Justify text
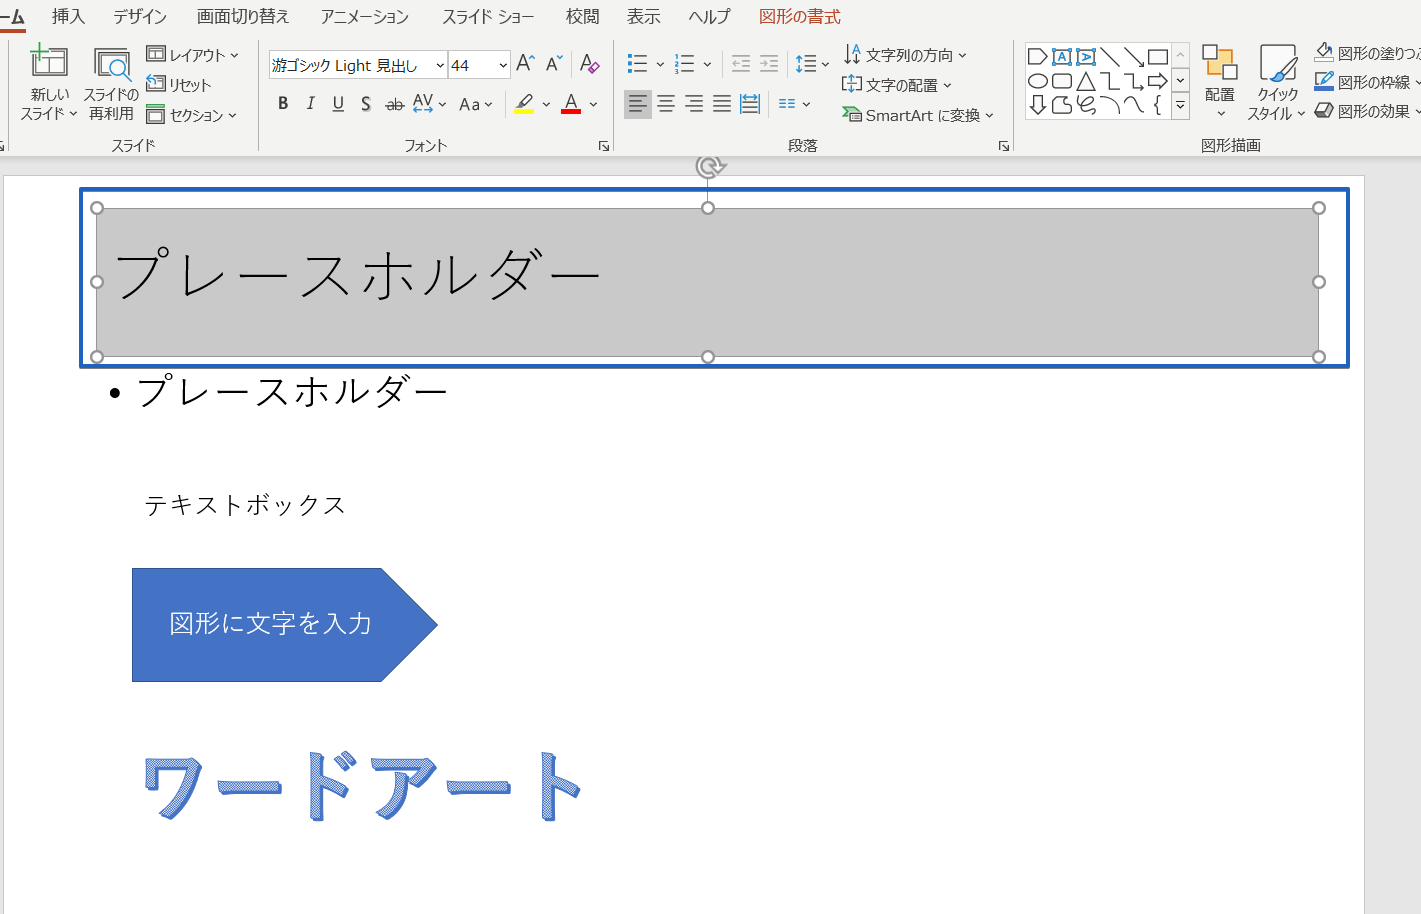The image size is (1421, 914). (x=721, y=104)
